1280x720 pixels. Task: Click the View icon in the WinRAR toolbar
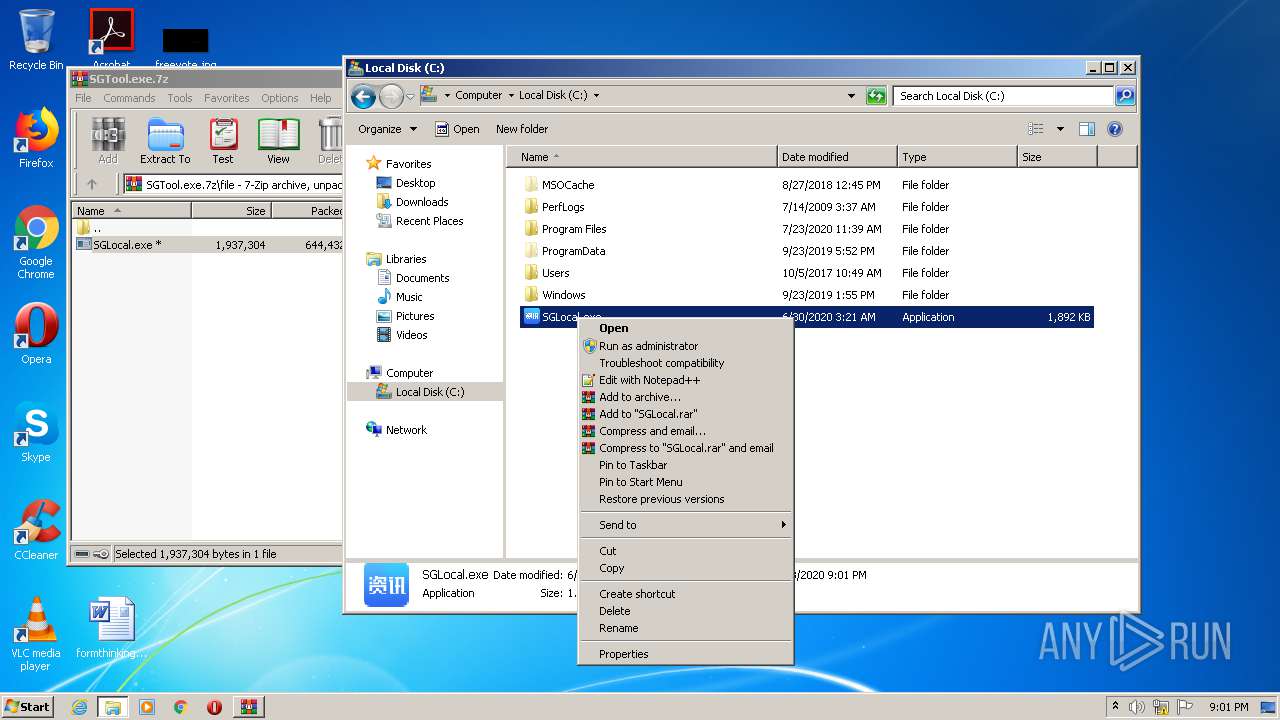coord(278,140)
